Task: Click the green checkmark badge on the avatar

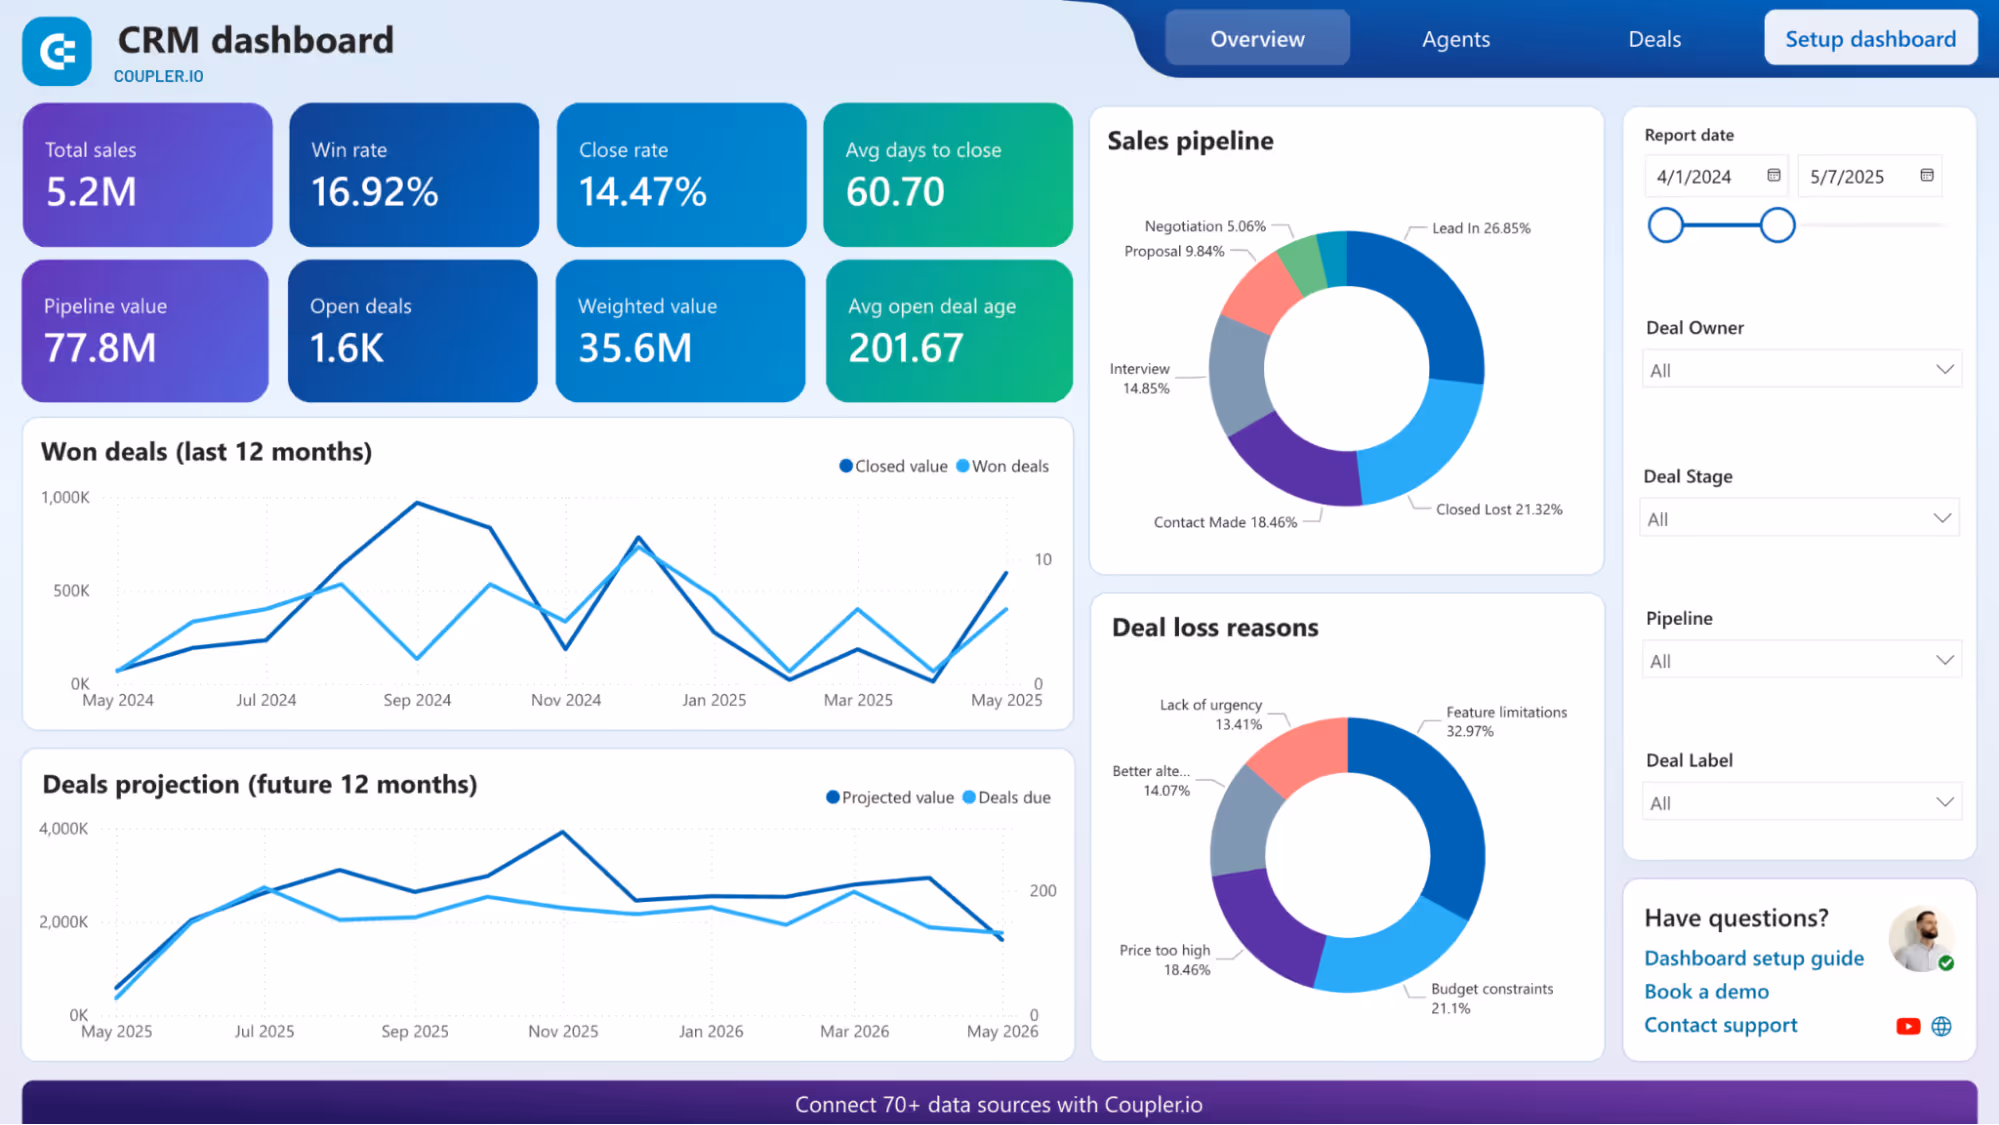Action: point(1947,963)
